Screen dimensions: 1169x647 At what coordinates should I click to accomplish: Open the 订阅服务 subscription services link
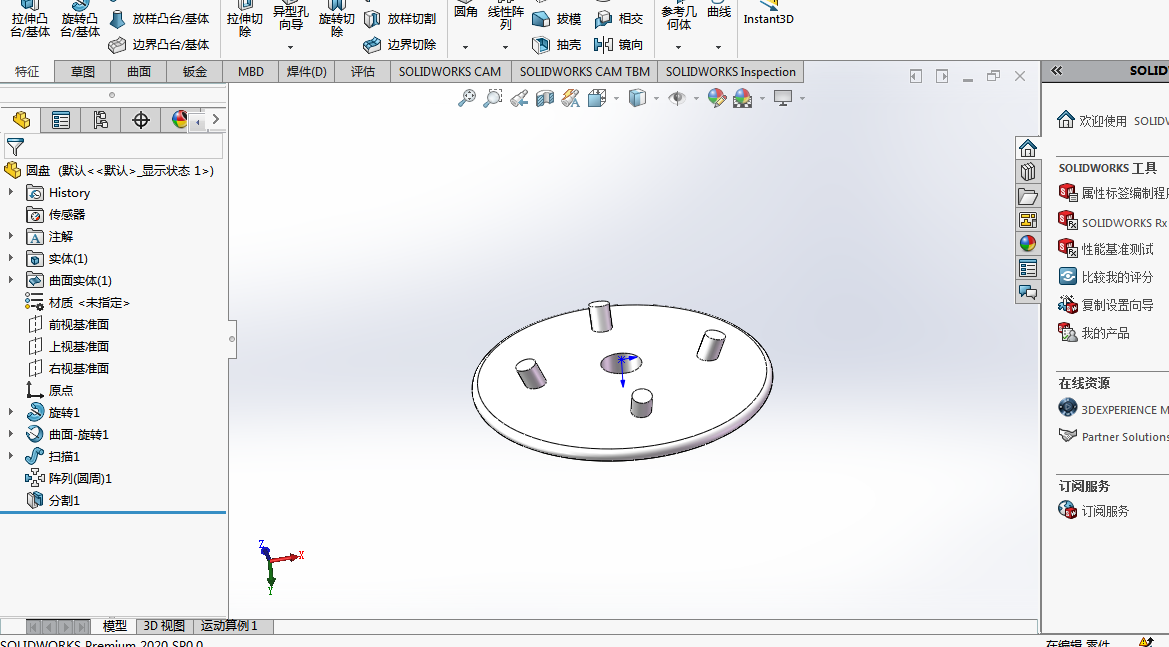pos(1094,511)
